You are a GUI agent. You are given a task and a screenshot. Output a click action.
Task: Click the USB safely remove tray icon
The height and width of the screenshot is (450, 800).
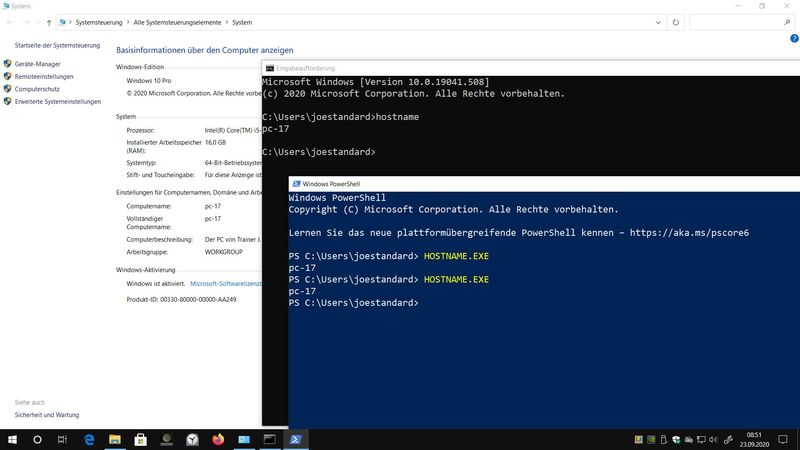[x=664, y=439]
